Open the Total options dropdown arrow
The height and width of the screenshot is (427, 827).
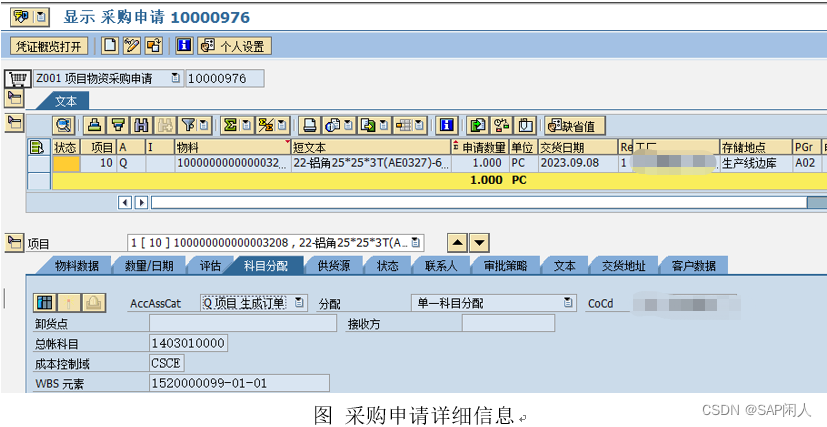[x=246, y=125]
